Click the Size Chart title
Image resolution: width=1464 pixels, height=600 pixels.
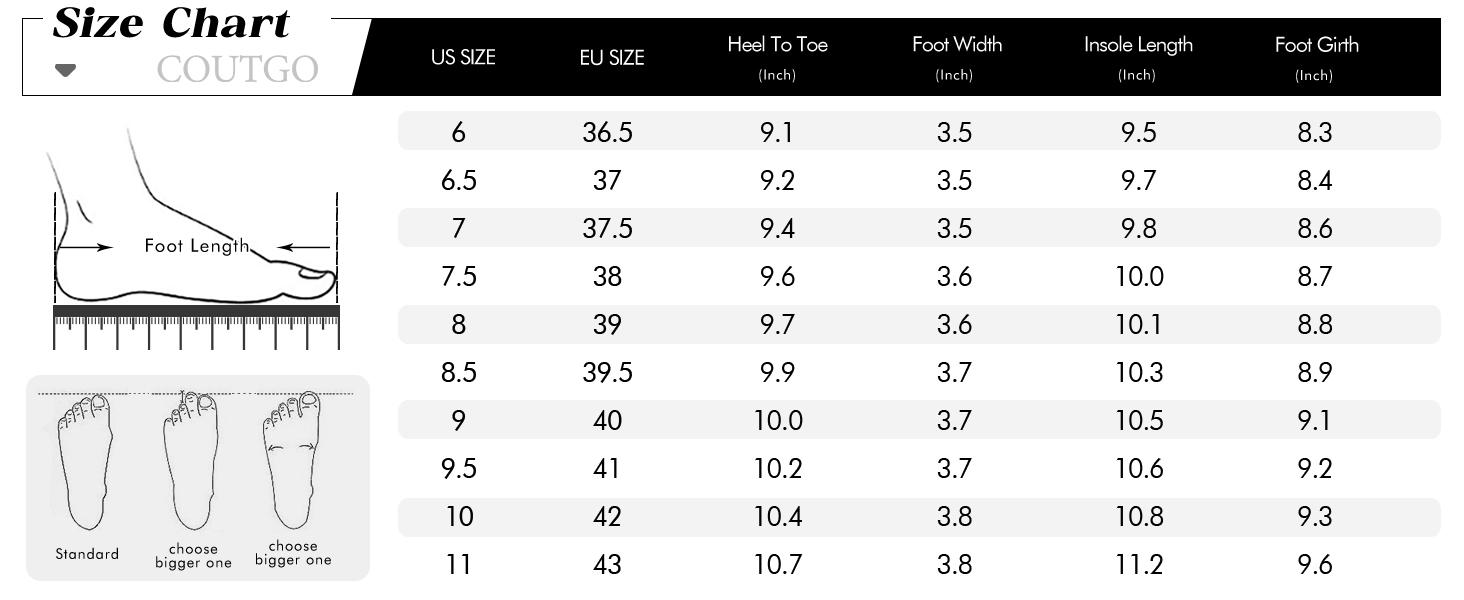[x=171, y=22]
